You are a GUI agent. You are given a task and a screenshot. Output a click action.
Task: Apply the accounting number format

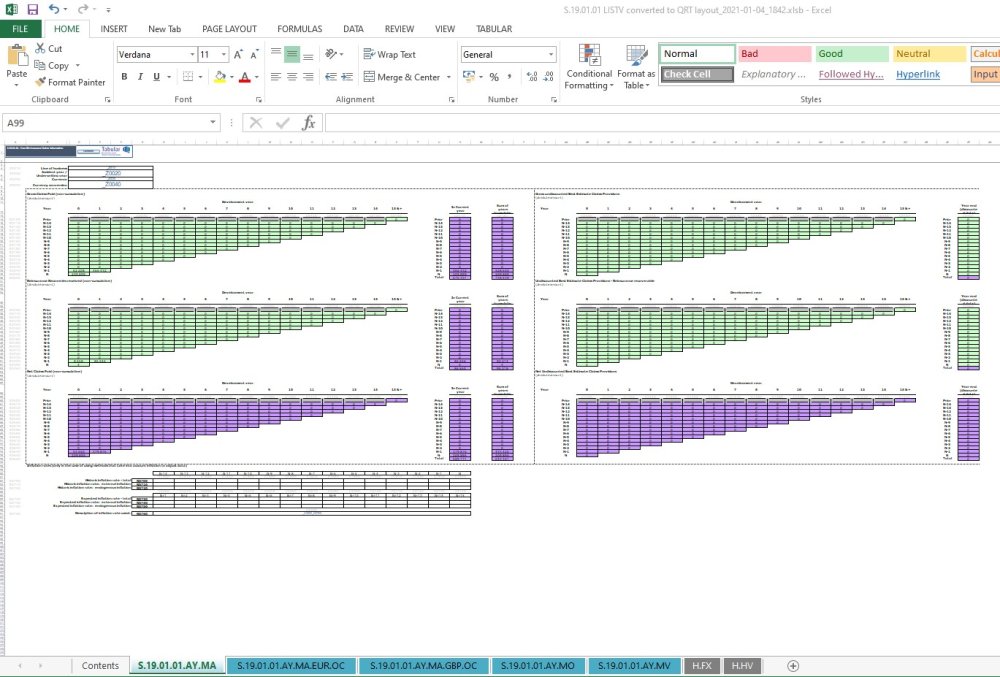click(469, 76)
